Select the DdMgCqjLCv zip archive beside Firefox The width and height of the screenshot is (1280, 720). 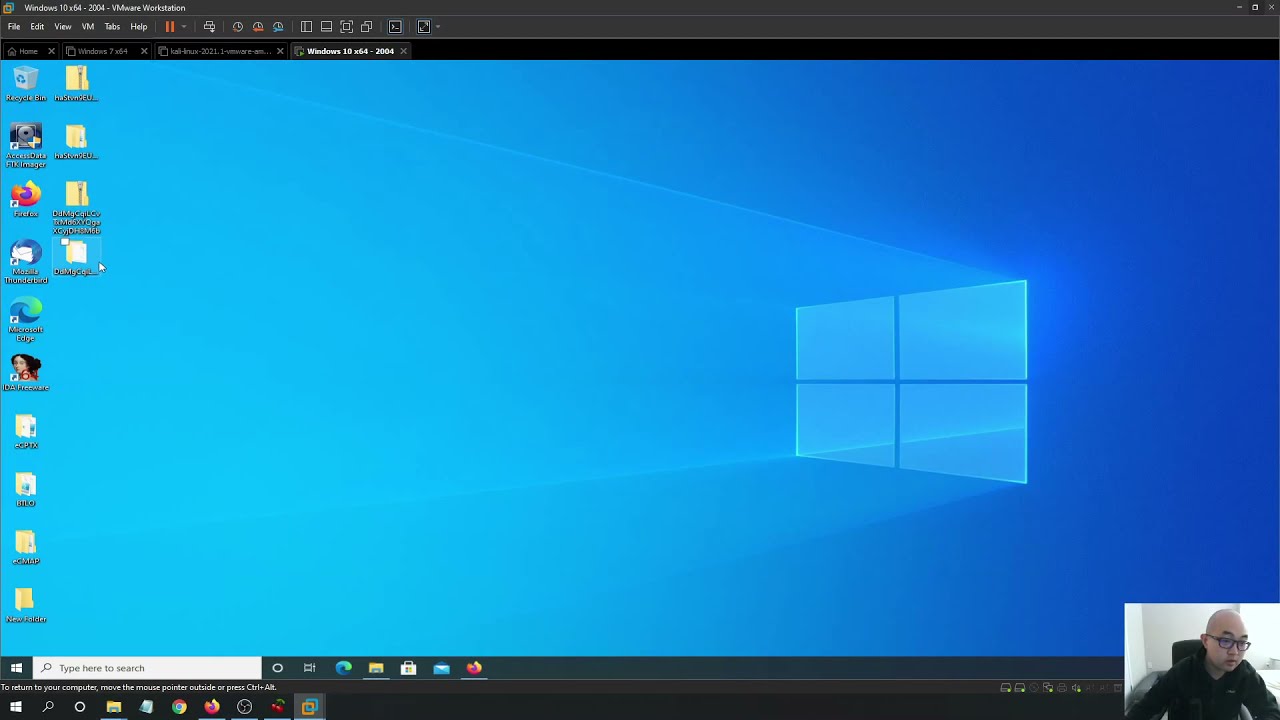[x=77, y=208]
